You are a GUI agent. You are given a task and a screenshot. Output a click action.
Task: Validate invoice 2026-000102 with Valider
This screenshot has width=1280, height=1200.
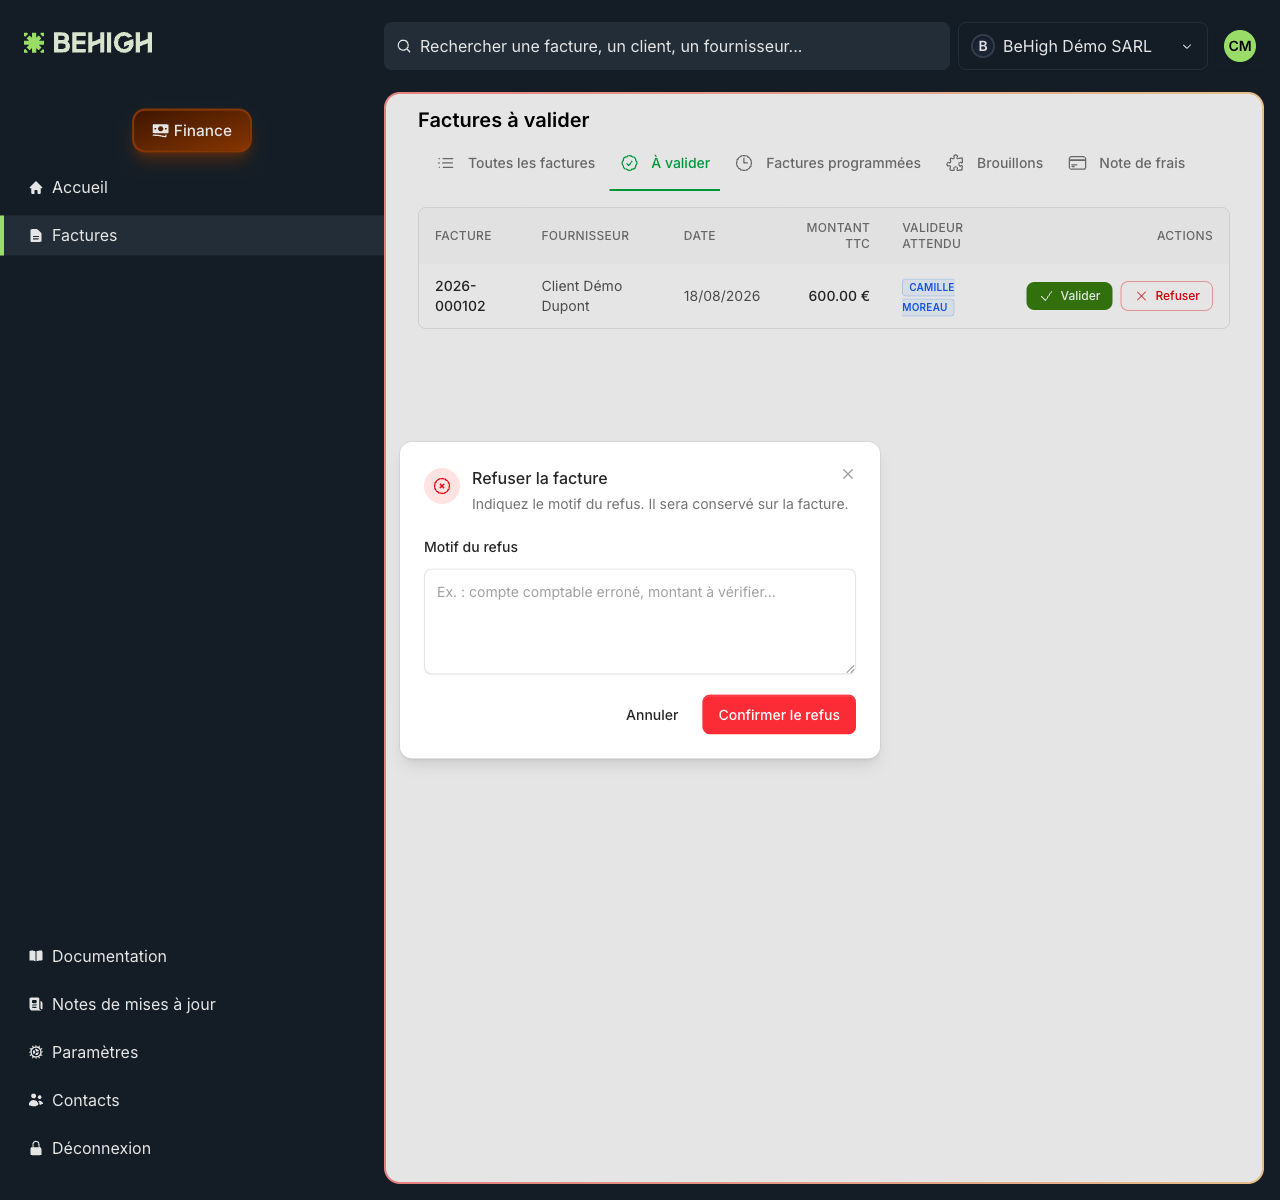[x=1069, y=296]
